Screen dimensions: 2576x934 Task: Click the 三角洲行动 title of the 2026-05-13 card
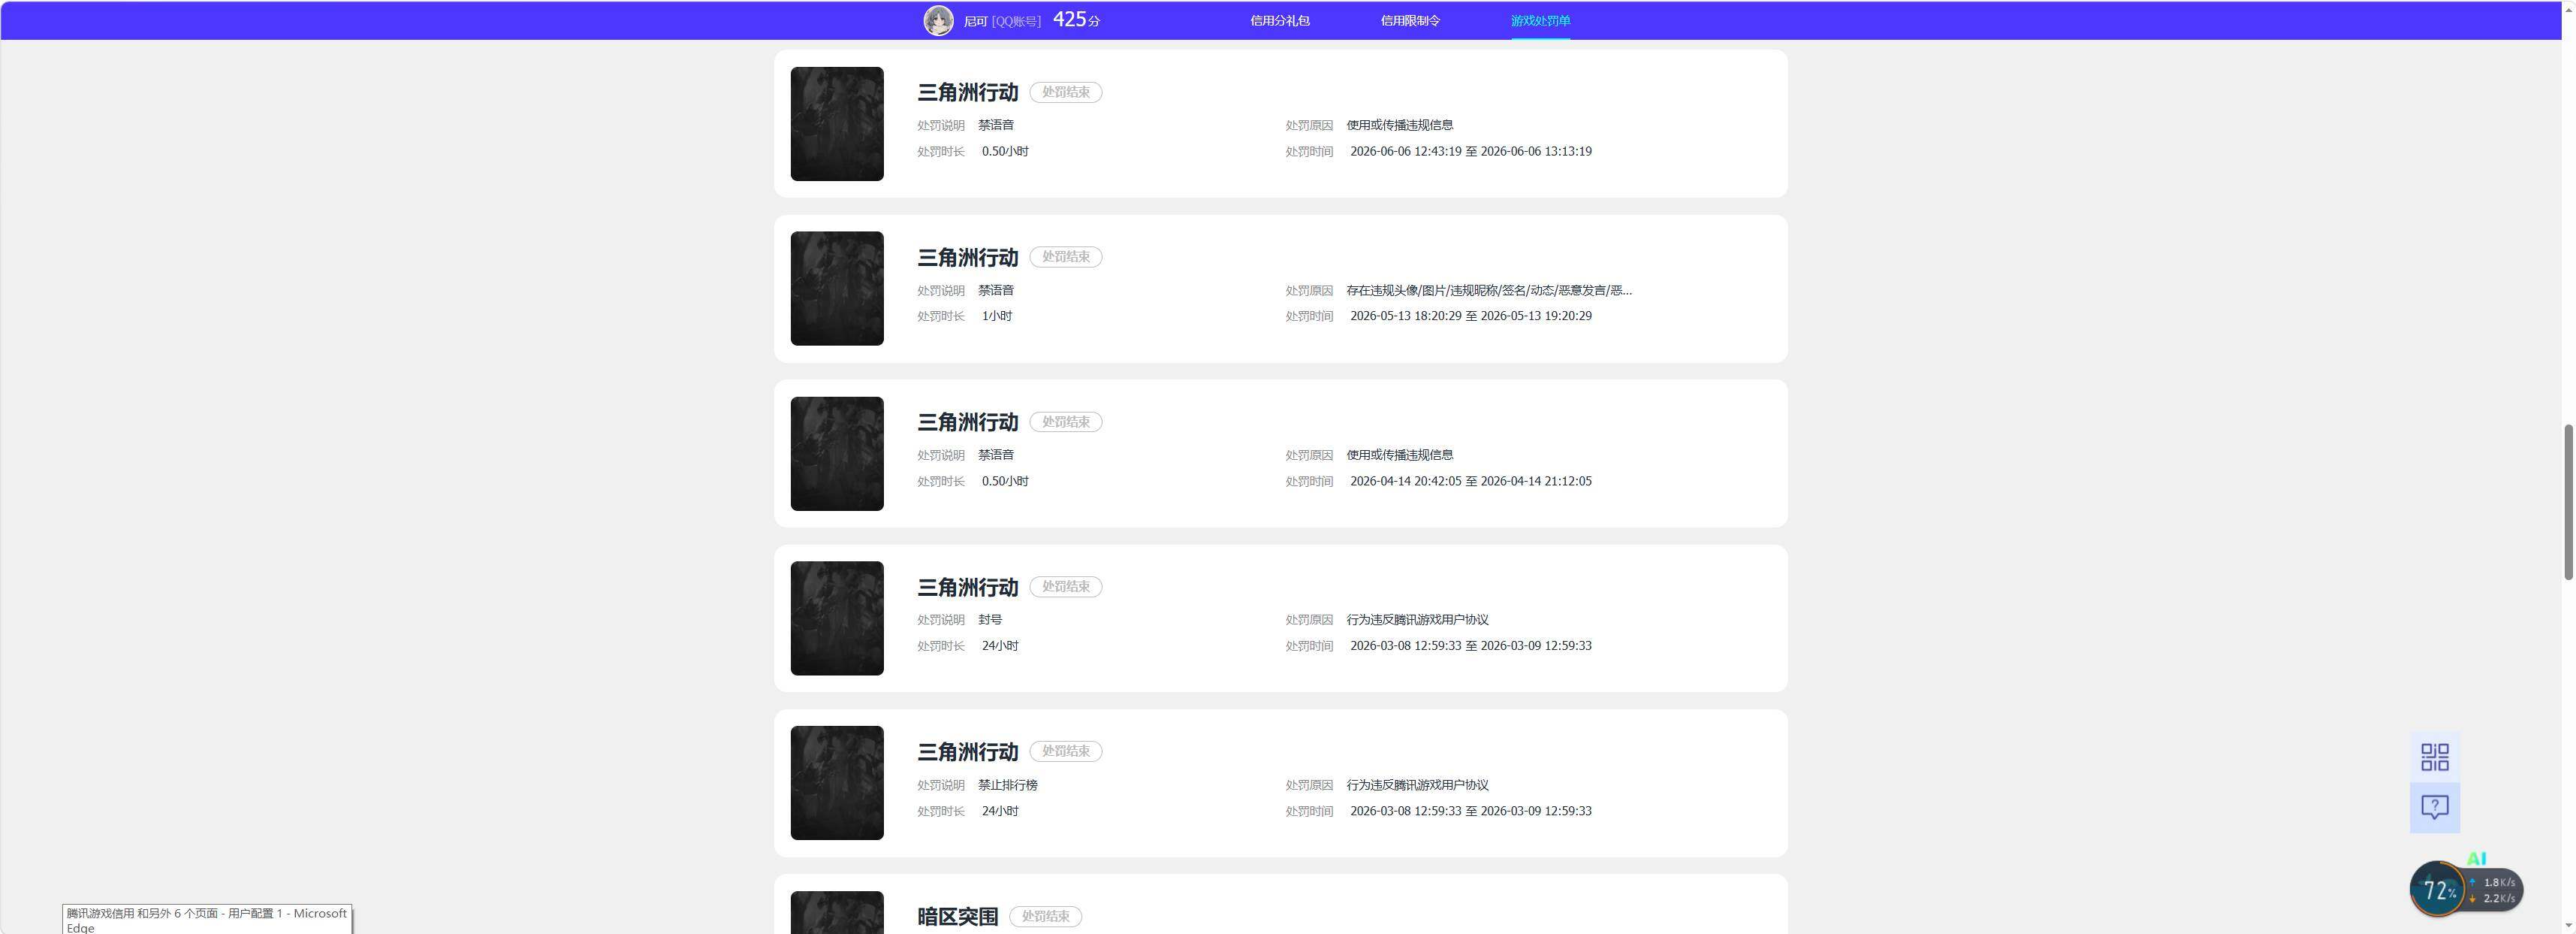967,257
